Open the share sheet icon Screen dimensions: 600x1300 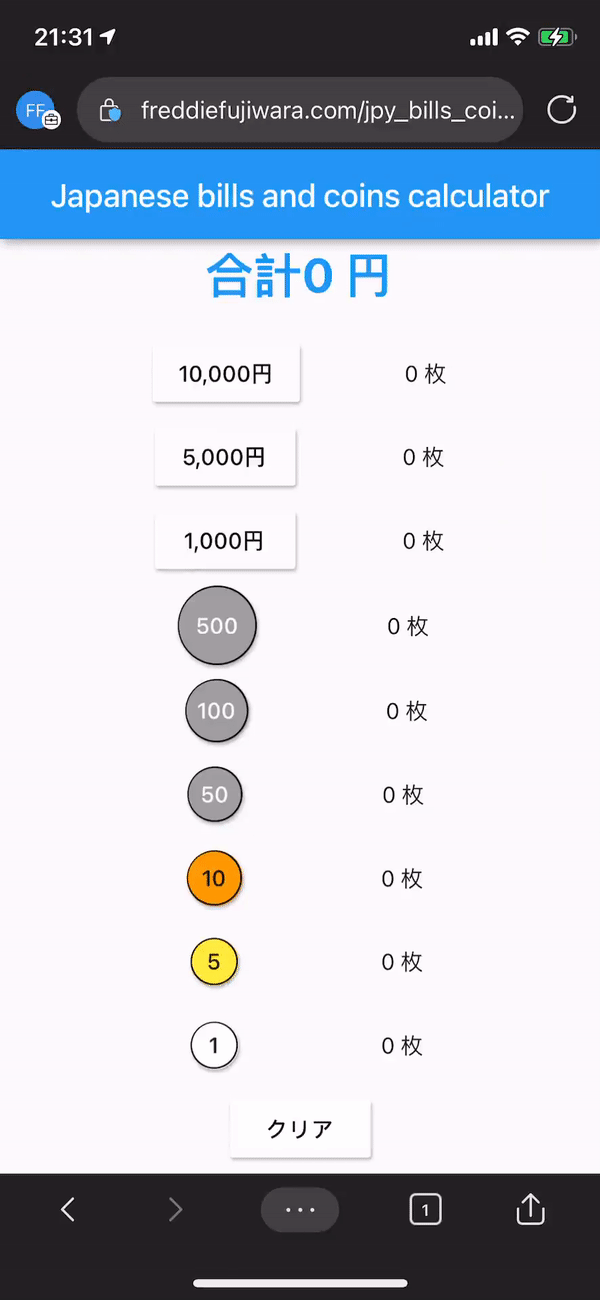click(x=529, y=1209)
